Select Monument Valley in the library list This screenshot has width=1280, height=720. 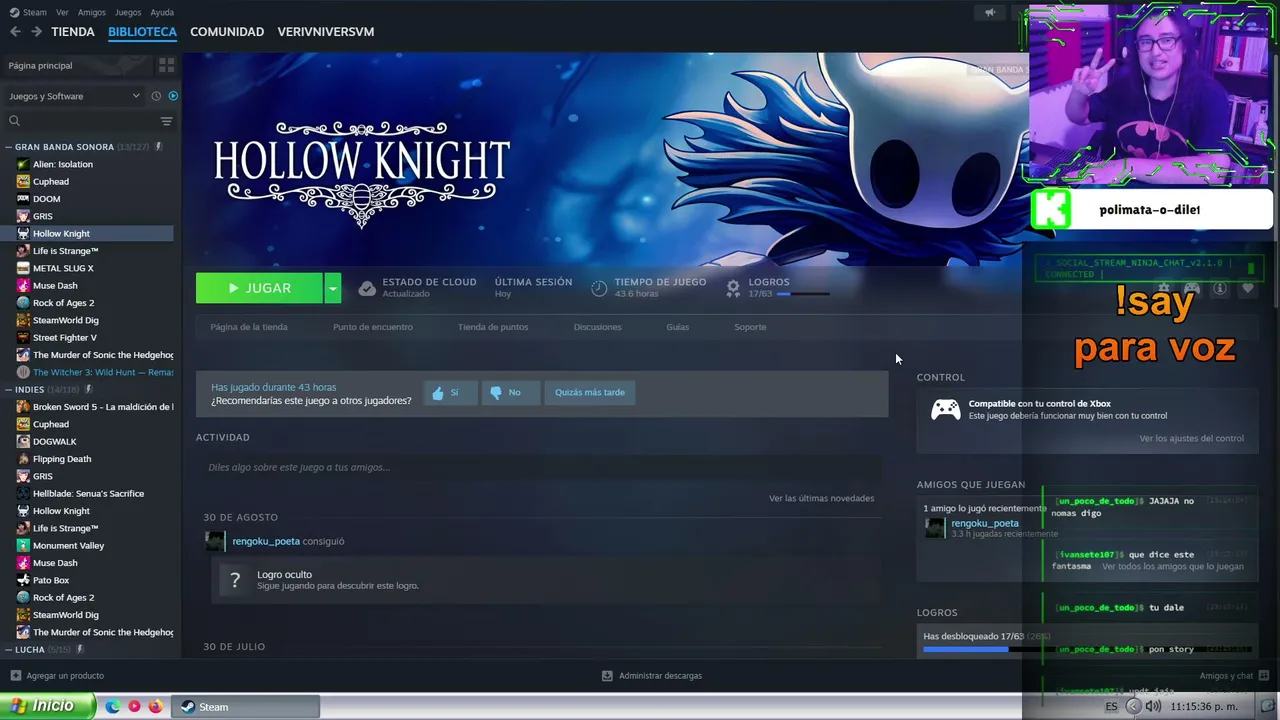tap(68, 546)
